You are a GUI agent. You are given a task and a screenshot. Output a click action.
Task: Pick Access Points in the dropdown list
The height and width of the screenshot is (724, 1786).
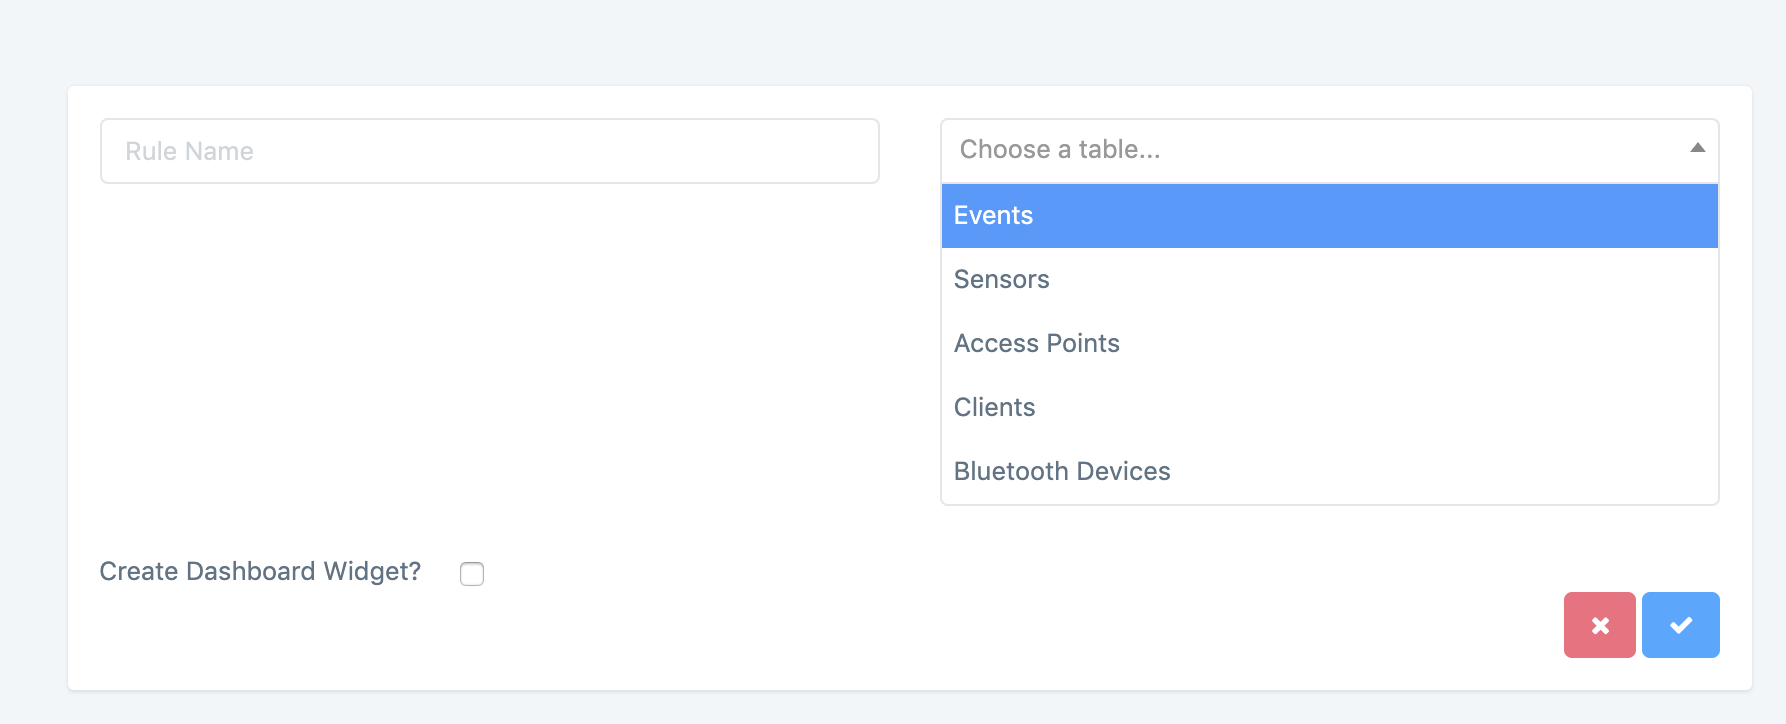(x=1037, y=344)
